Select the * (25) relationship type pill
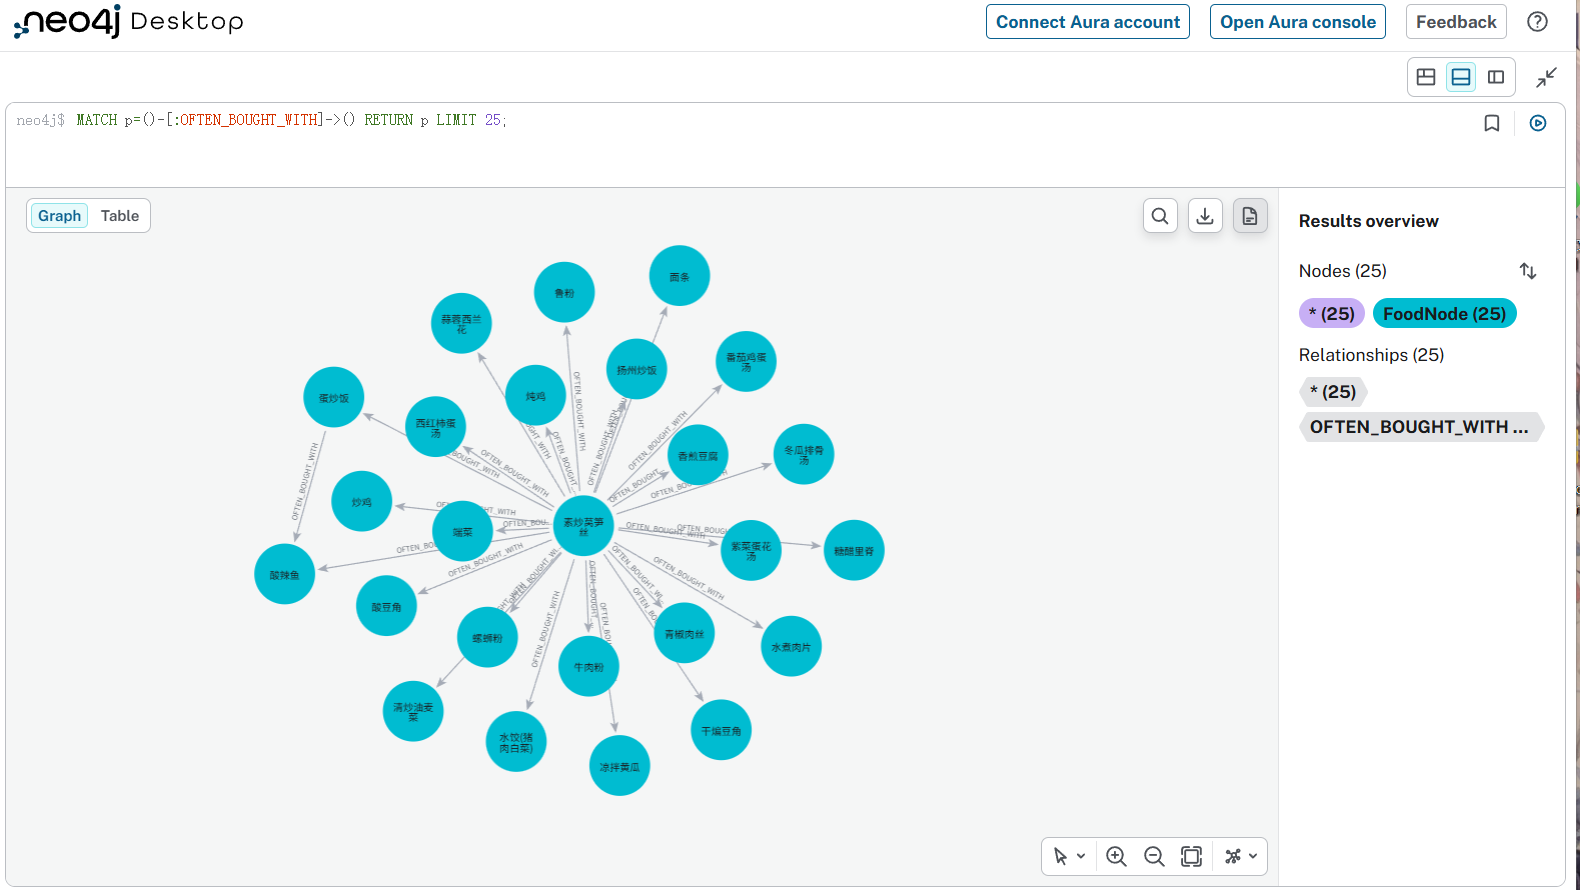This screenshot has height=890, width=1580. pyautogui.click(x=1333, y=392)
